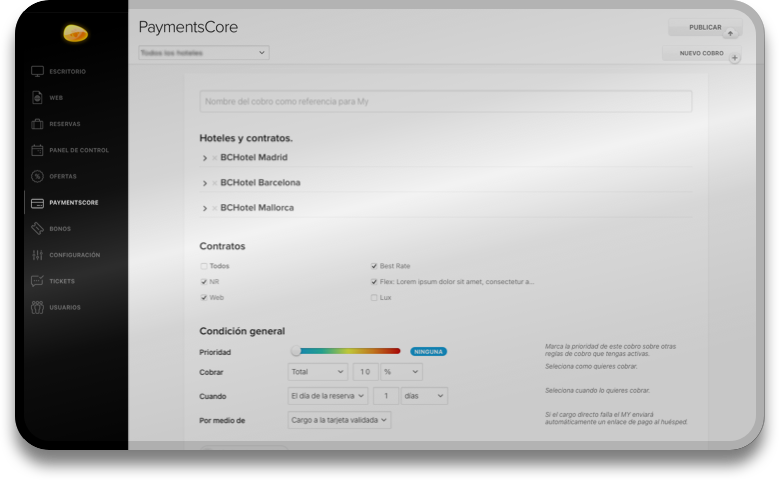Click the Panel de Control calendar icon
The image size is (779, 480).
(37, 150)
